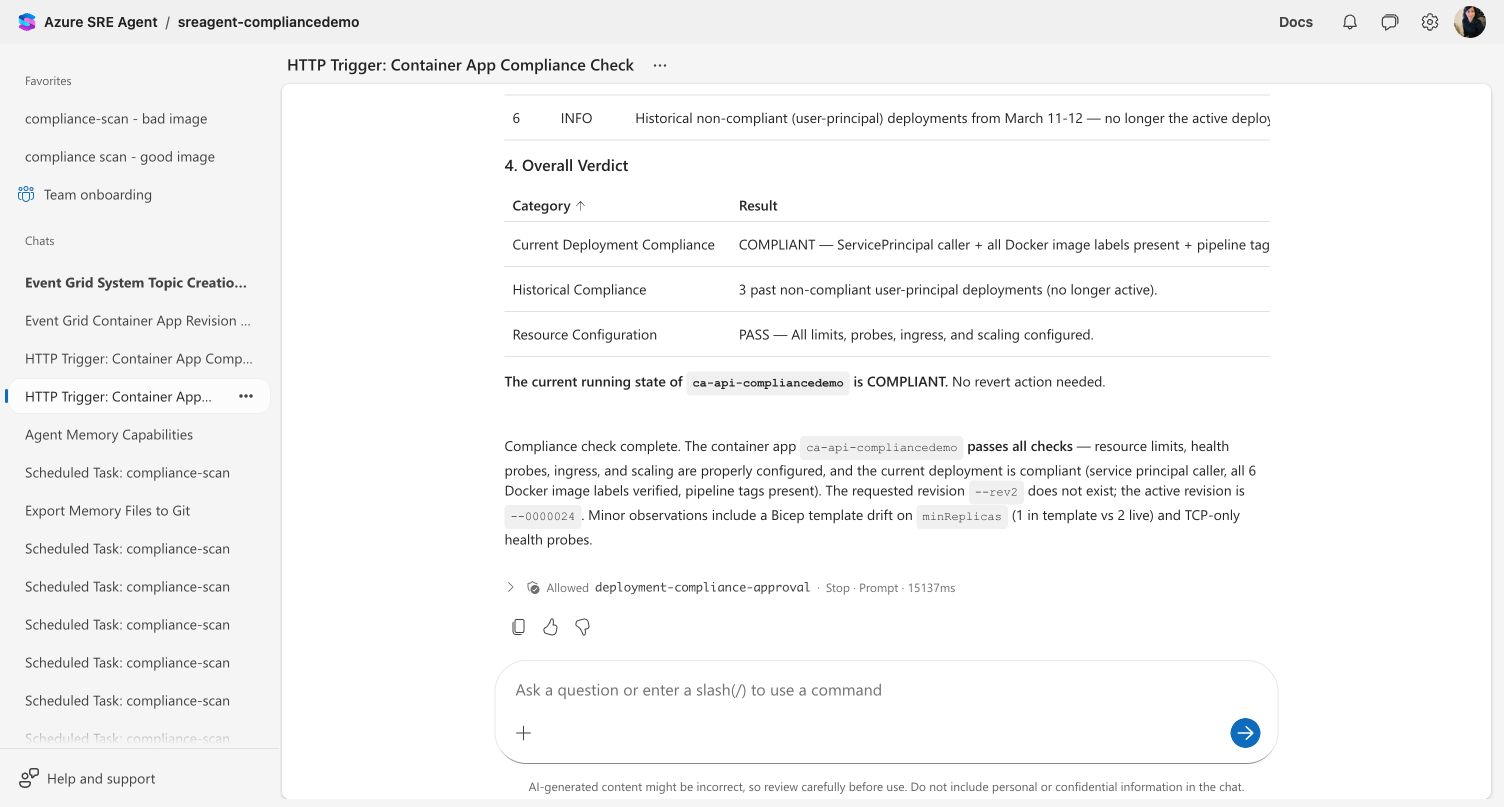Open Agent Memory Capabilities chat
The width and height of the screenshot is (1504, 807).
pos(109,435)
